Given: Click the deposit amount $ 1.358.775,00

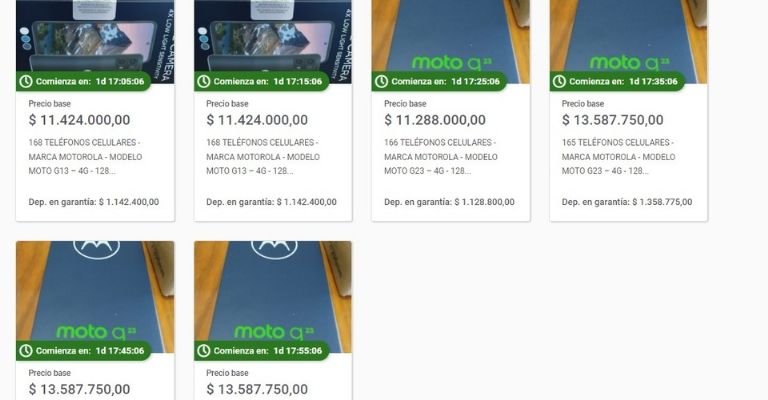Looking at the screenshot, I should [x=662, y=202].
